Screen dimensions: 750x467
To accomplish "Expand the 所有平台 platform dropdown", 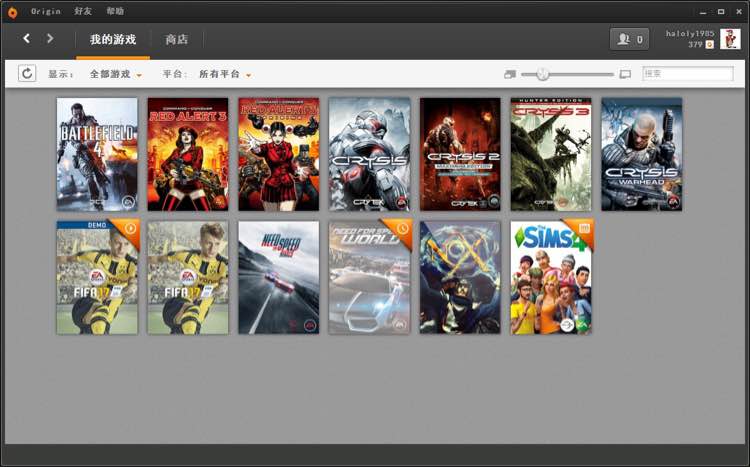I will 225,74.
